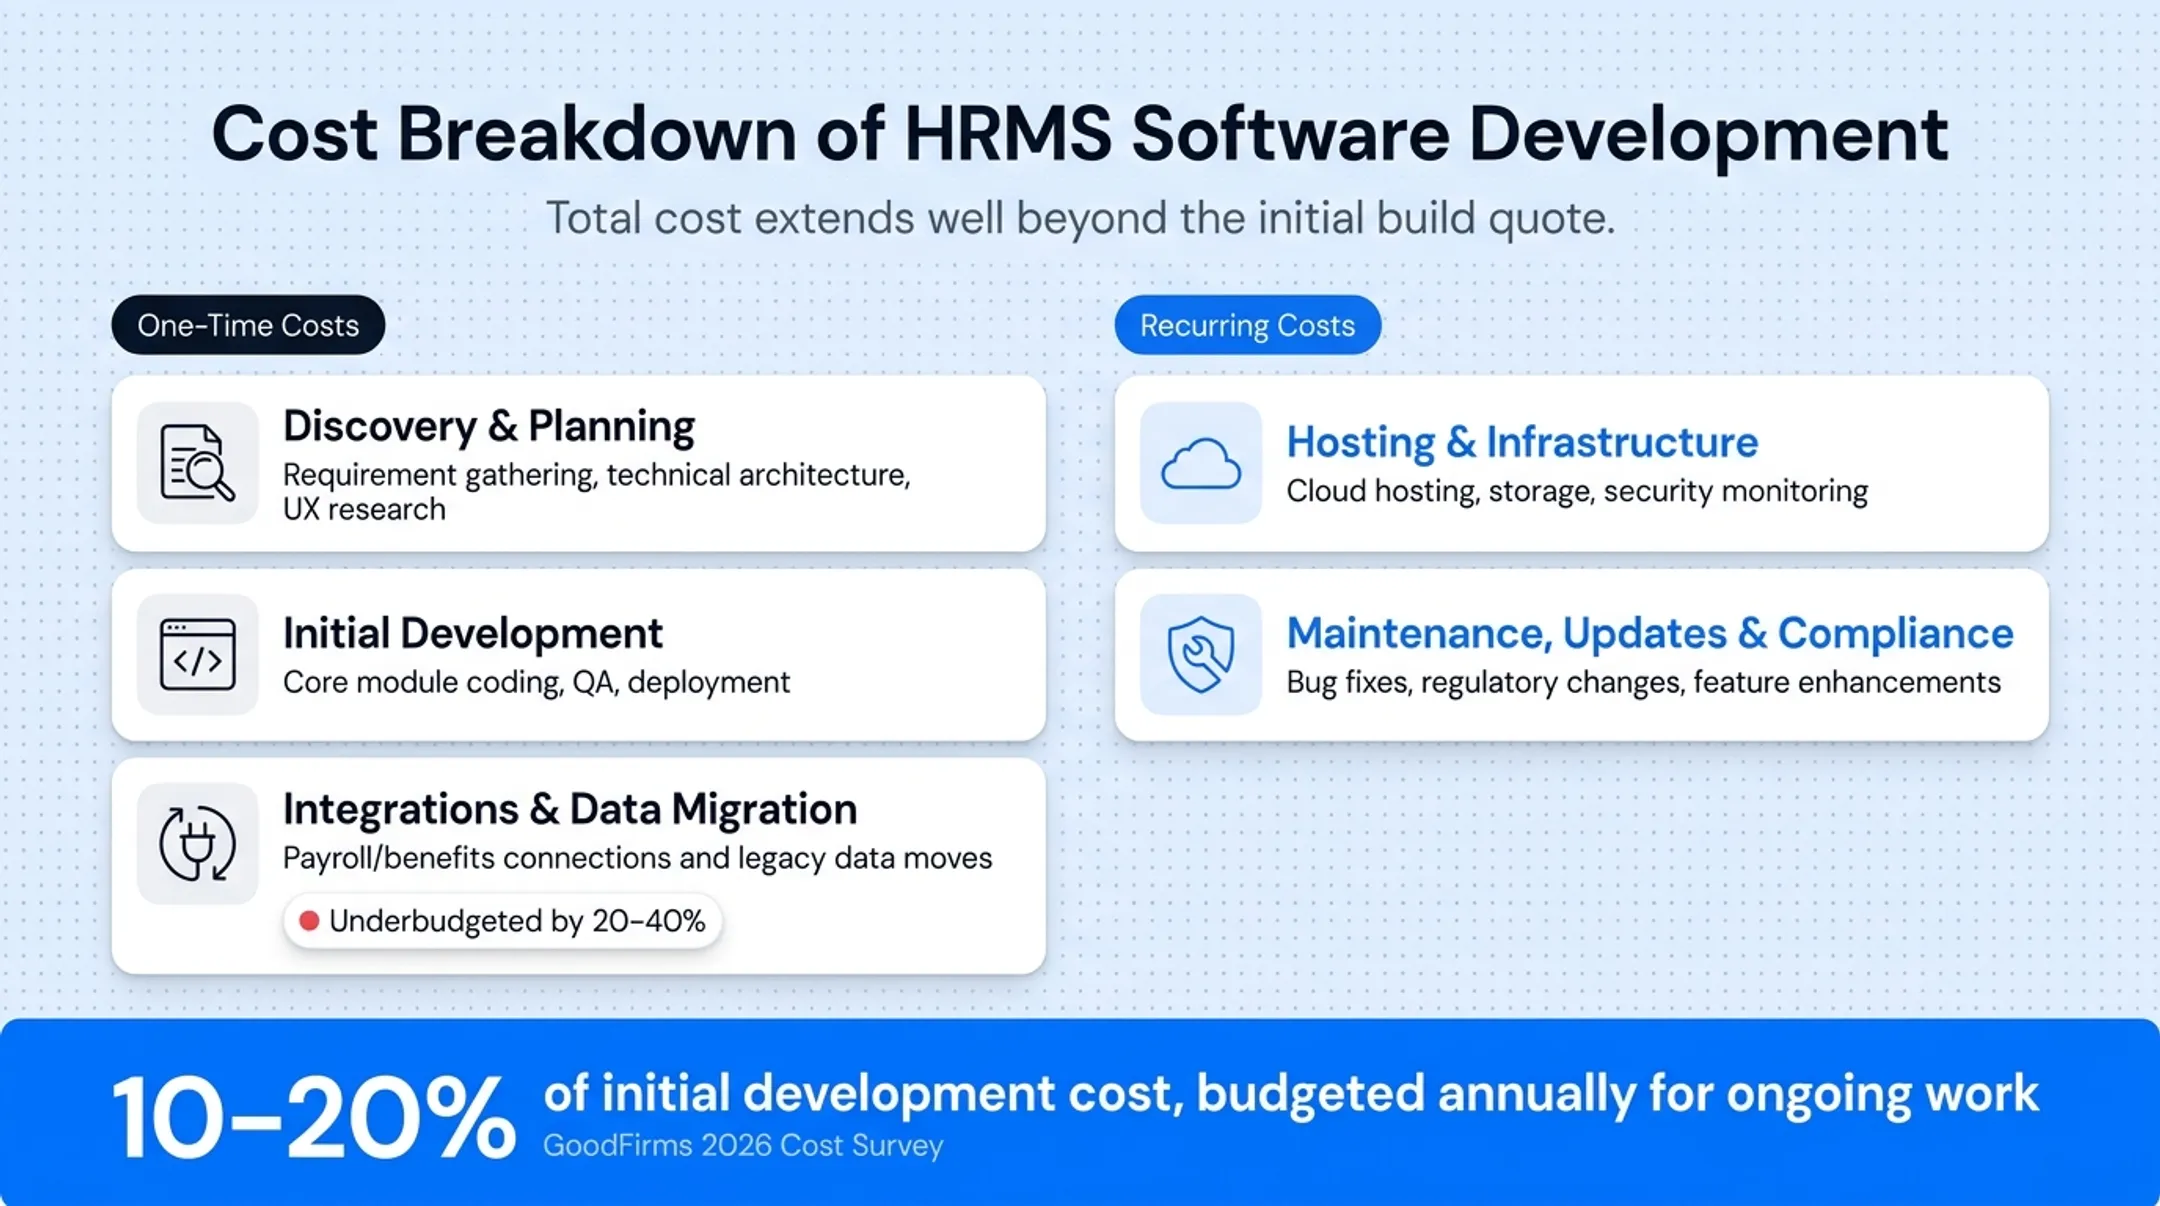The height and width of the screenshot is (1206, 2160).
Task: Click the text Cloud hosting, storage, security monitoring
Action: tap(1577, 492)
